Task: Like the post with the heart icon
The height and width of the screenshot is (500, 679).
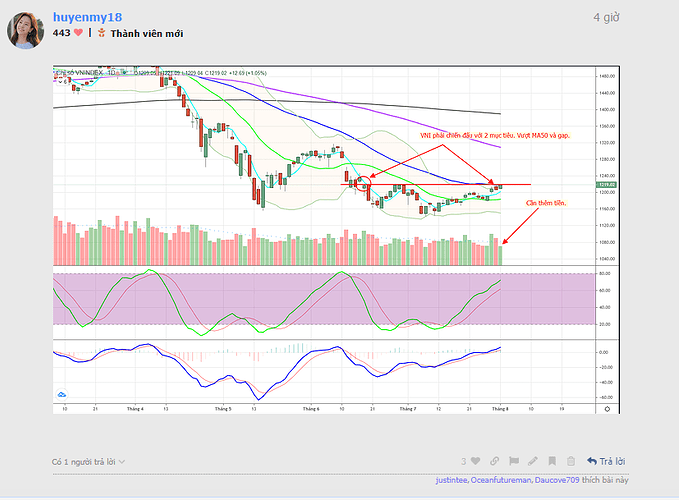Action: click(475, 461)
